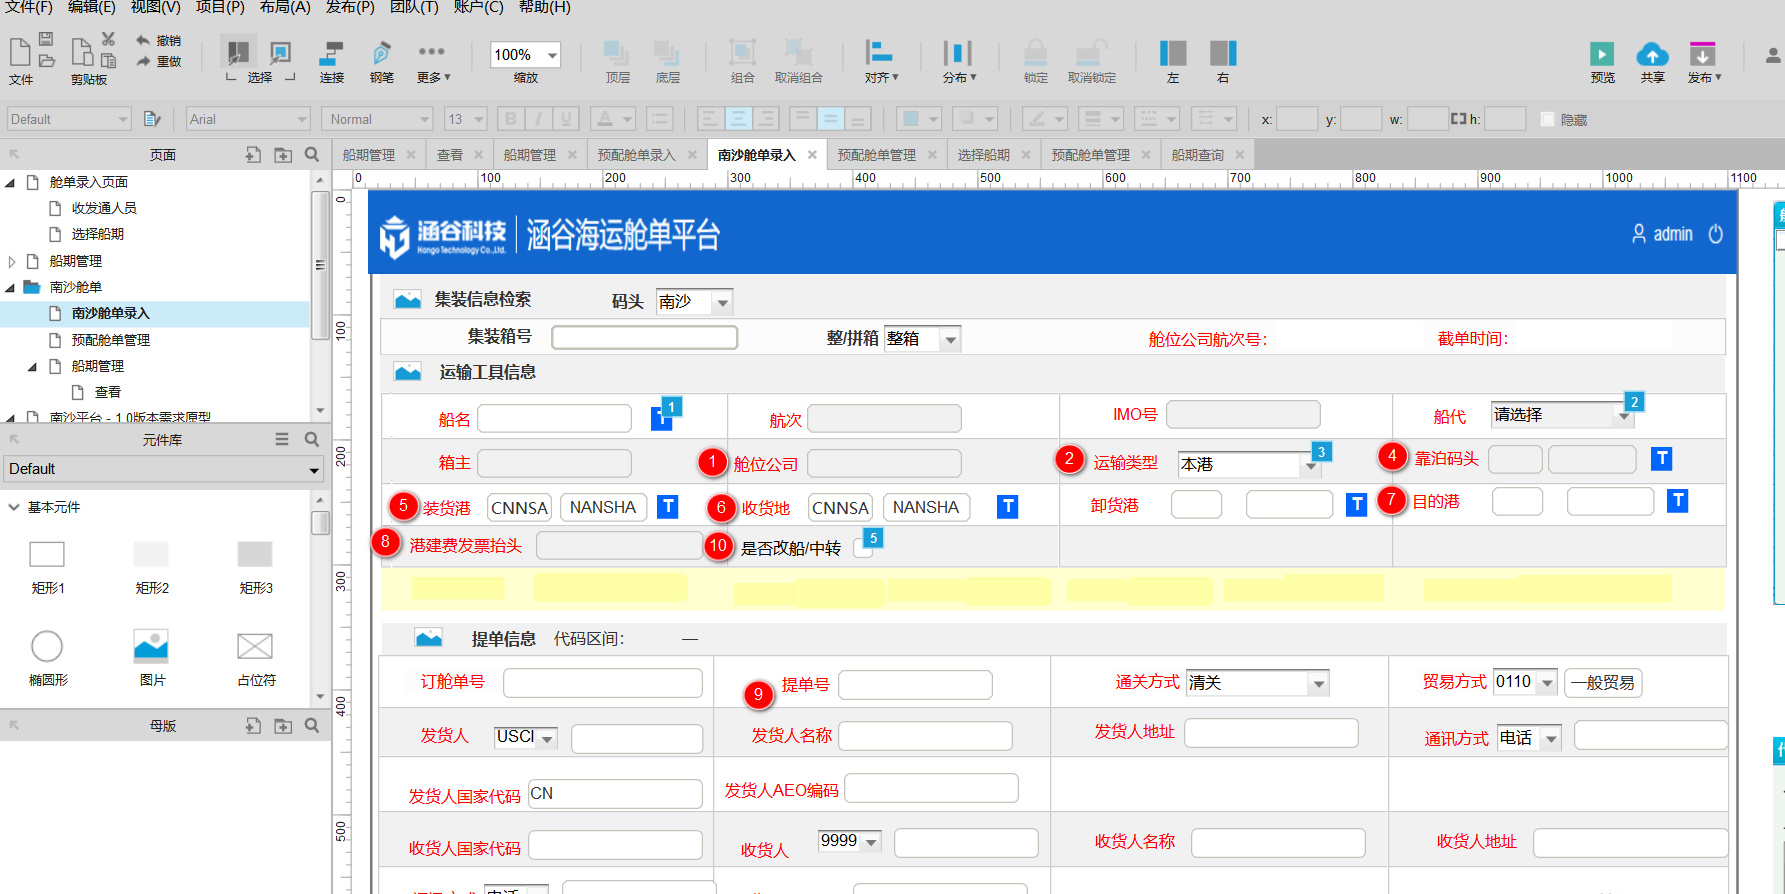Open the font color picker

[612, 119]
